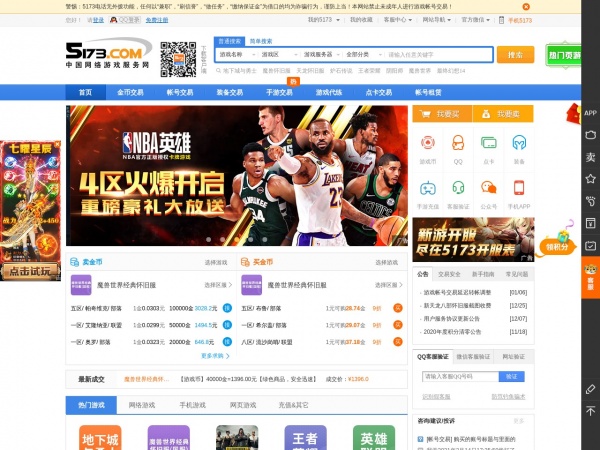The image size is (600, 450).
Task: Click the shopping bag sidebar icon
Action: [590, 135]
